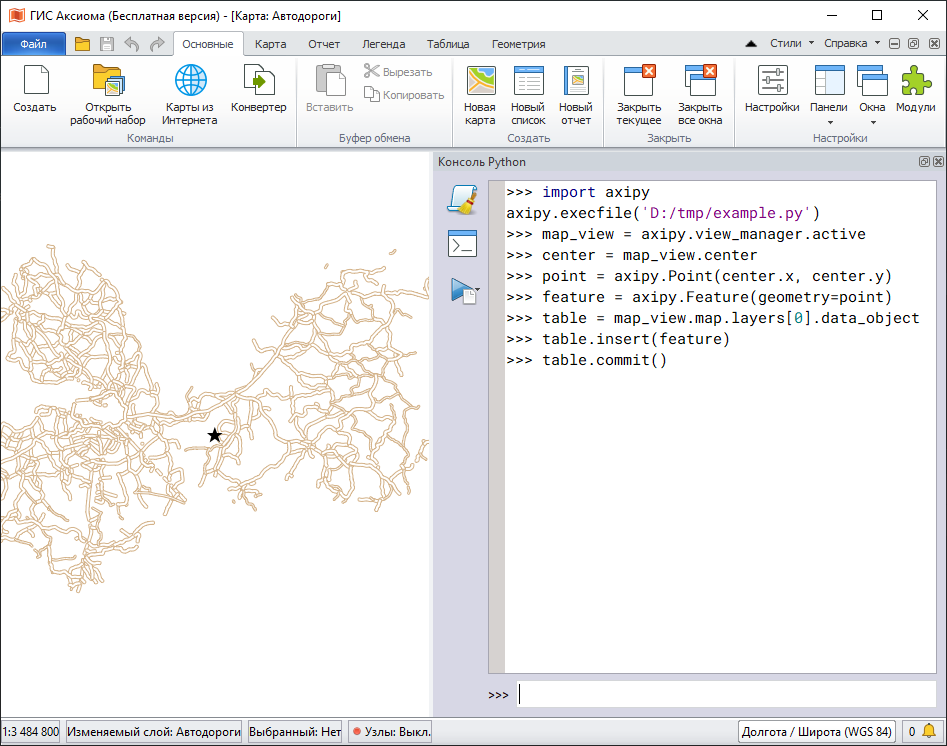Collapse the ribbon with the arrow toggle
Image resolution: width=947 pixels, height=746 pixels.
[x=750, y=44]
